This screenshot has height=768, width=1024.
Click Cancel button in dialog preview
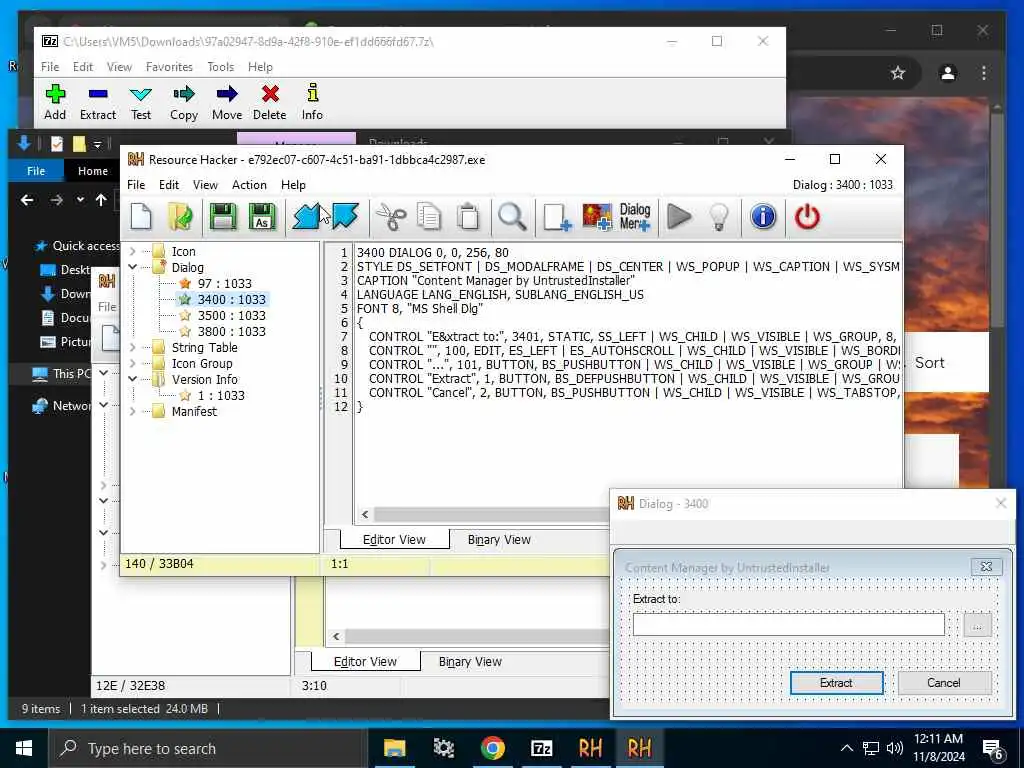[x=944, y=682]
